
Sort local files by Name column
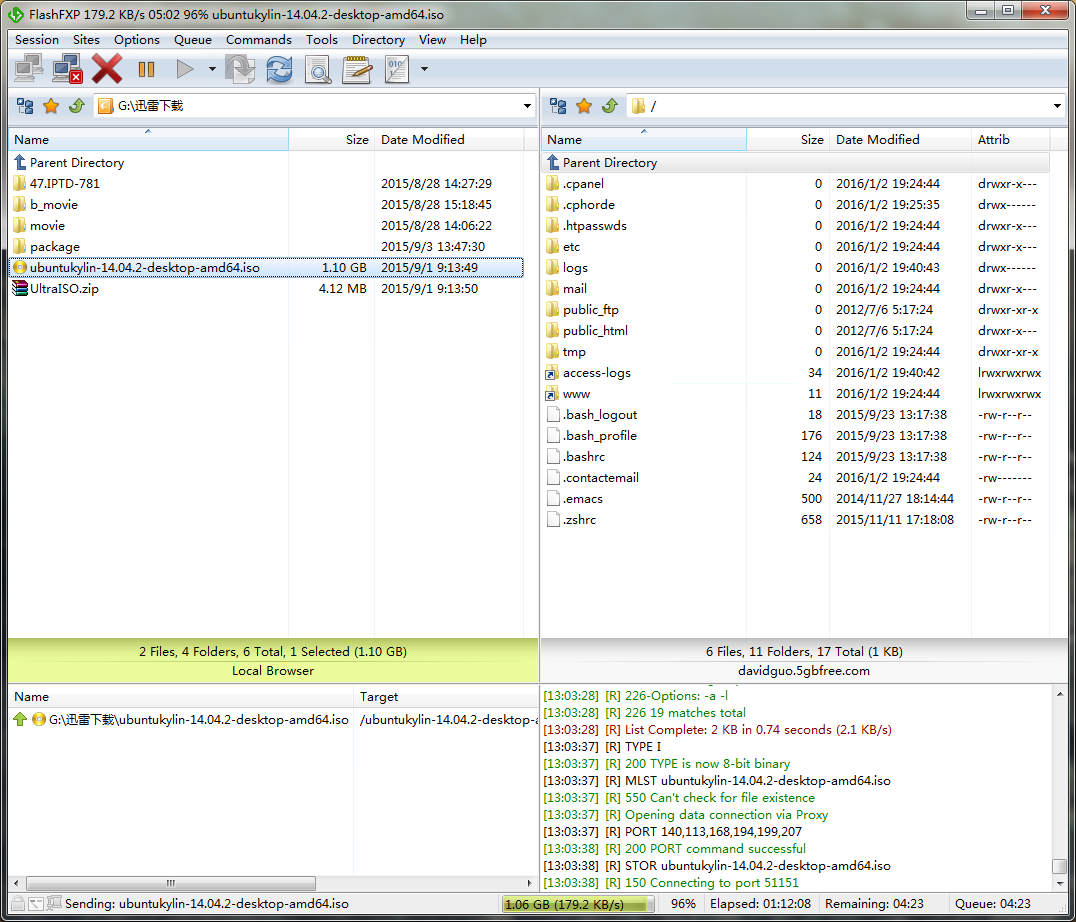[148, 139]
